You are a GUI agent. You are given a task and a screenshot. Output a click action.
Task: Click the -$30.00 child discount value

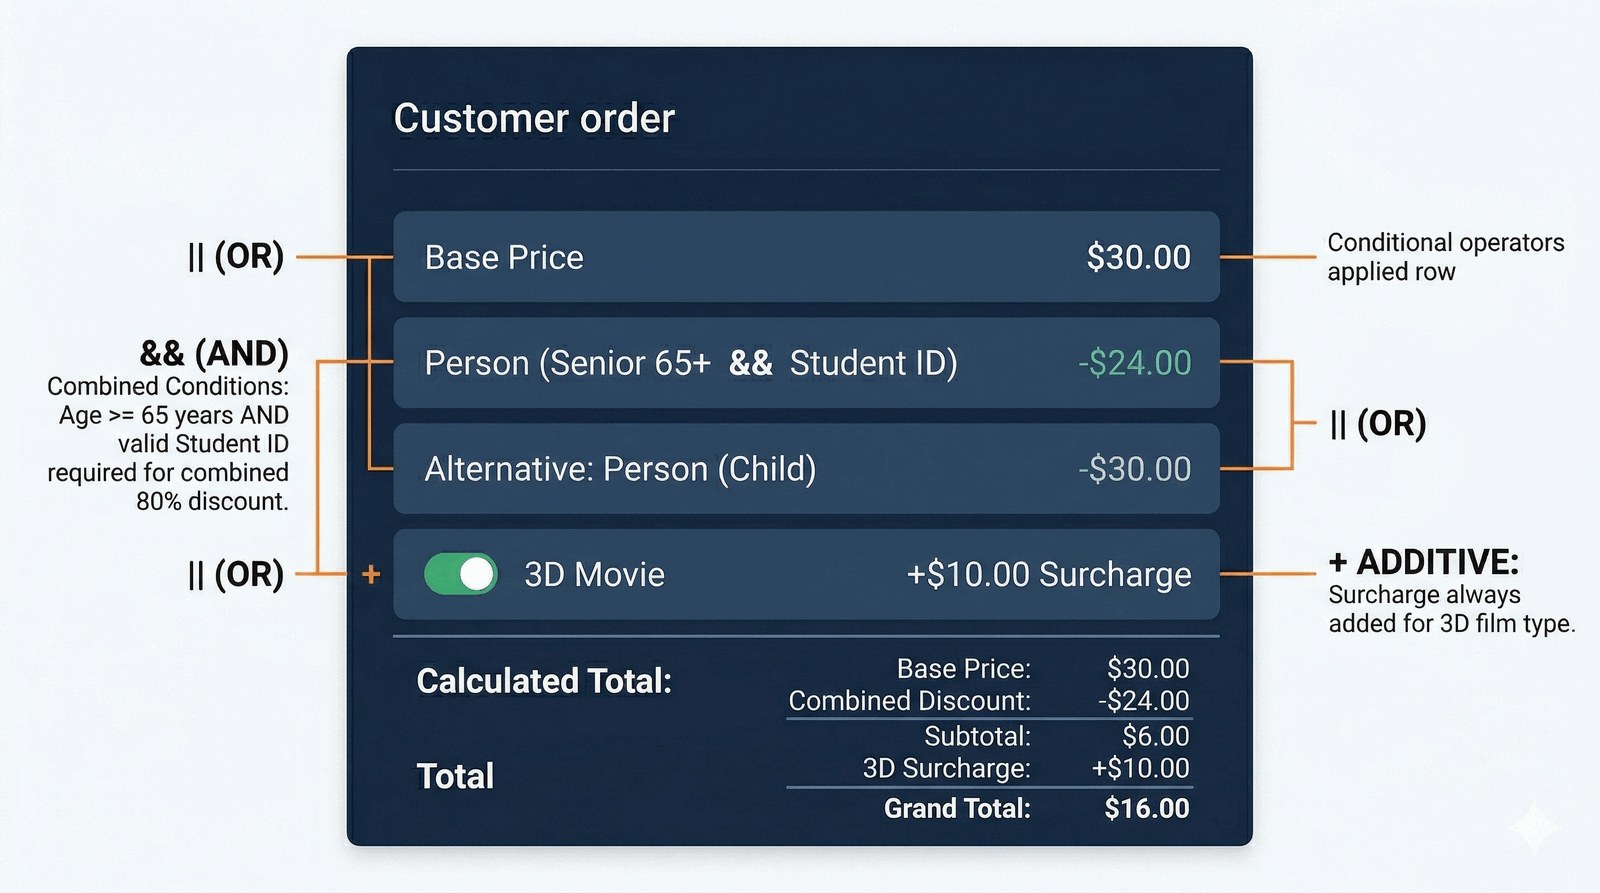1134,469
